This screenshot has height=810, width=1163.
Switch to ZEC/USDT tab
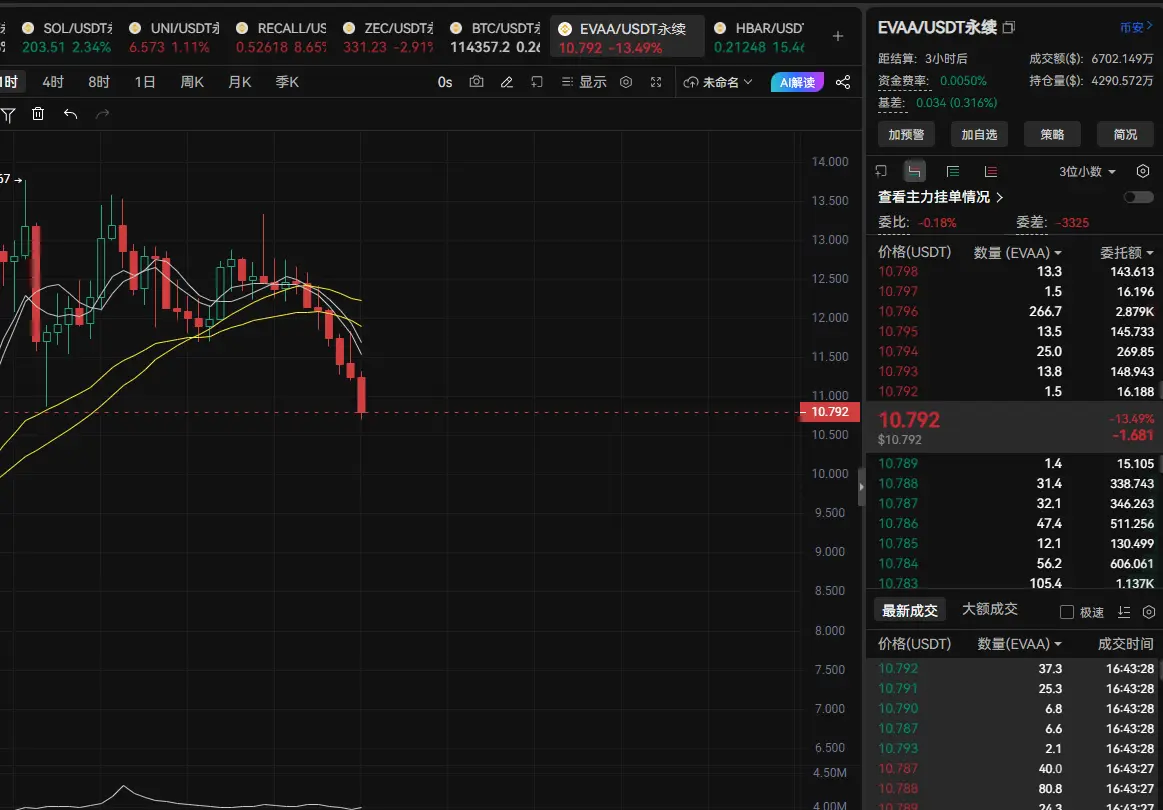click(389, 37)
